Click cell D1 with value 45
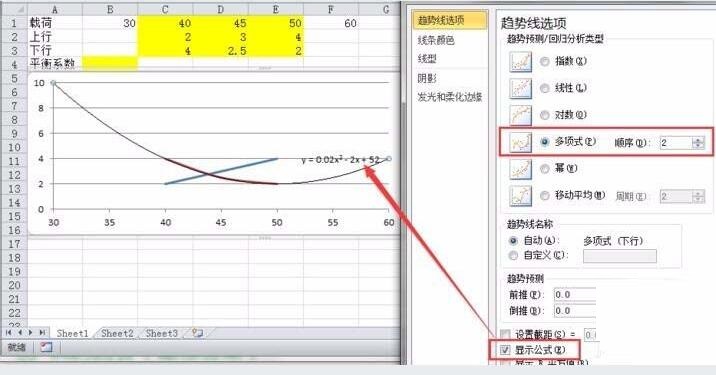 click(221, 23)
